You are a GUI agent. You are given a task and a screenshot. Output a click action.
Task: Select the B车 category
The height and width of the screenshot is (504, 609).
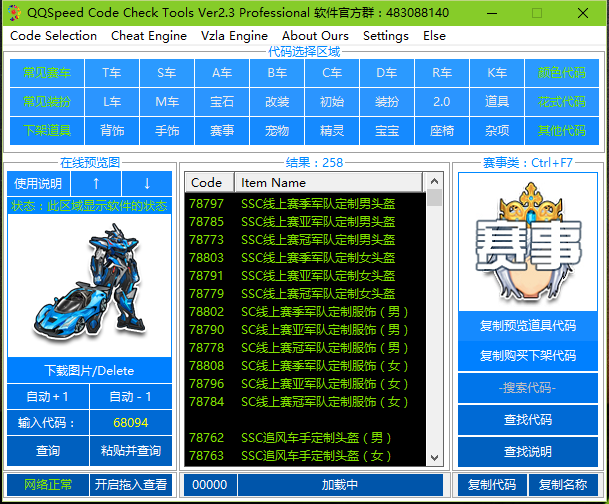277,73
